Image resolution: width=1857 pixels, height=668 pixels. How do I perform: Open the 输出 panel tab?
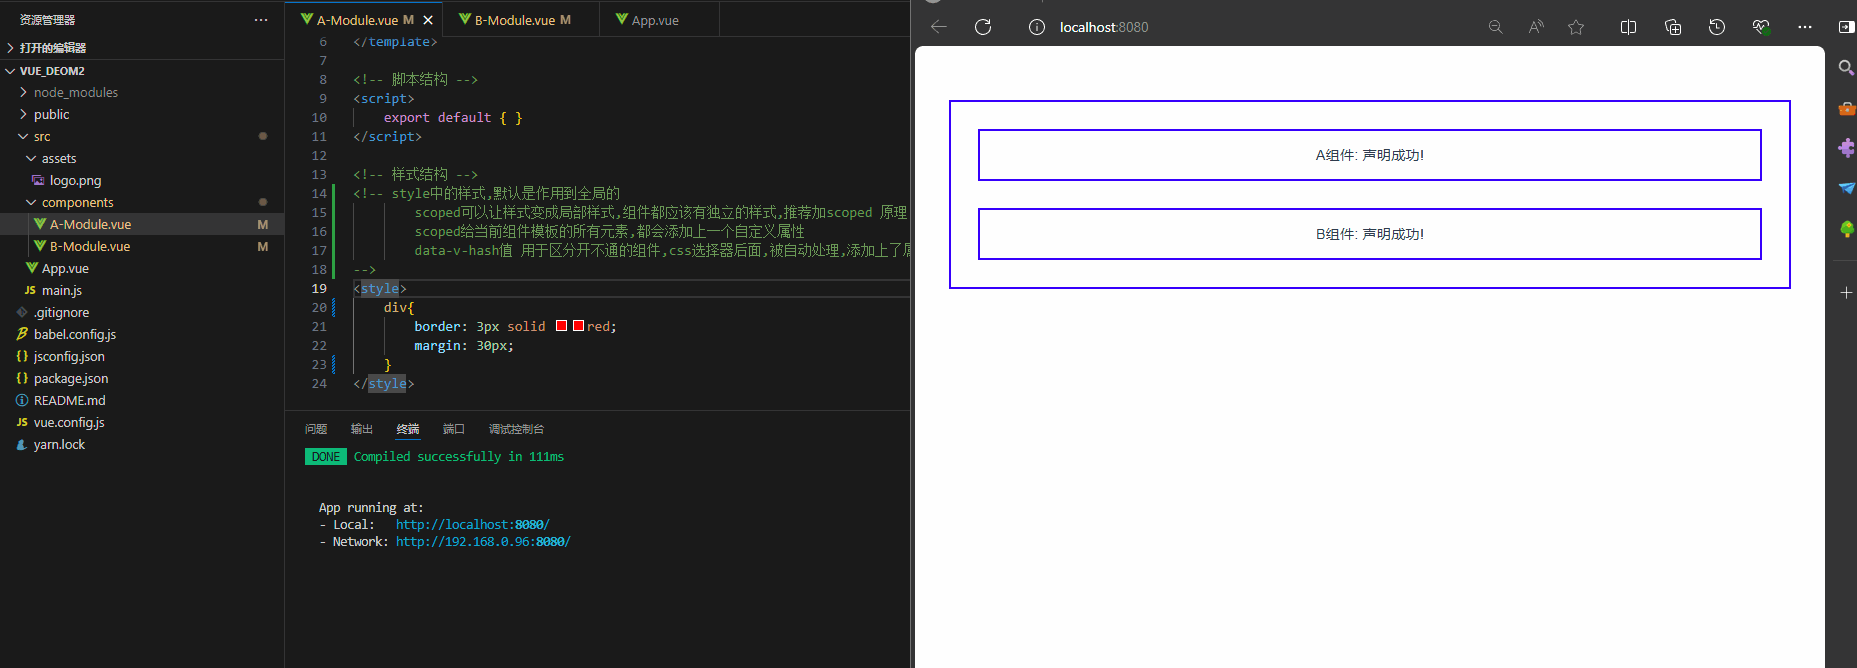coord(362,429)
